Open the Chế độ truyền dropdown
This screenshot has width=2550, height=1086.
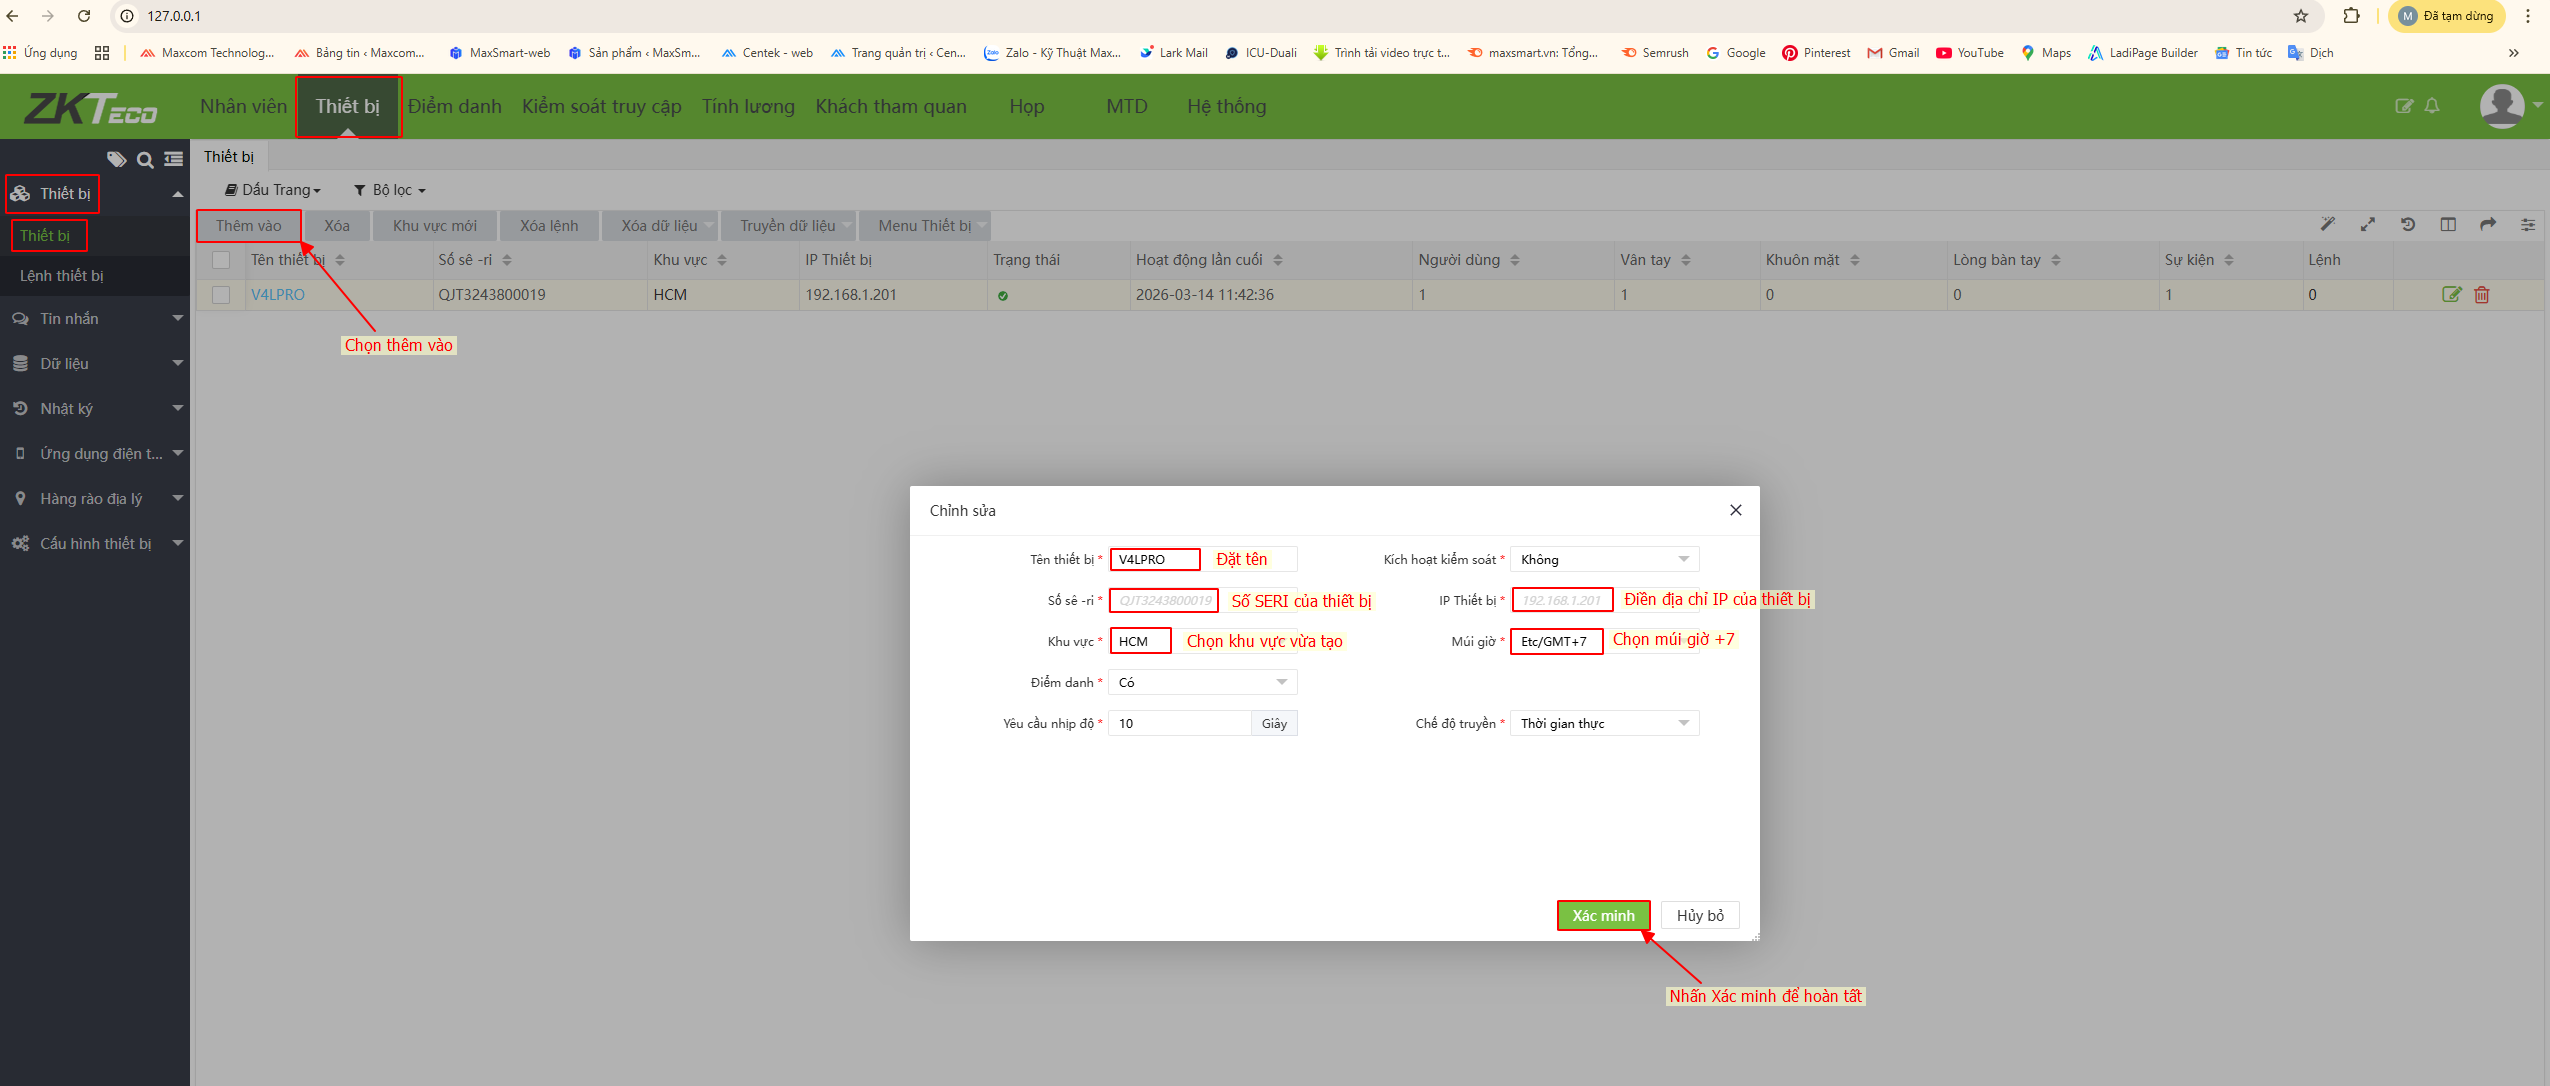[1604, 724]
